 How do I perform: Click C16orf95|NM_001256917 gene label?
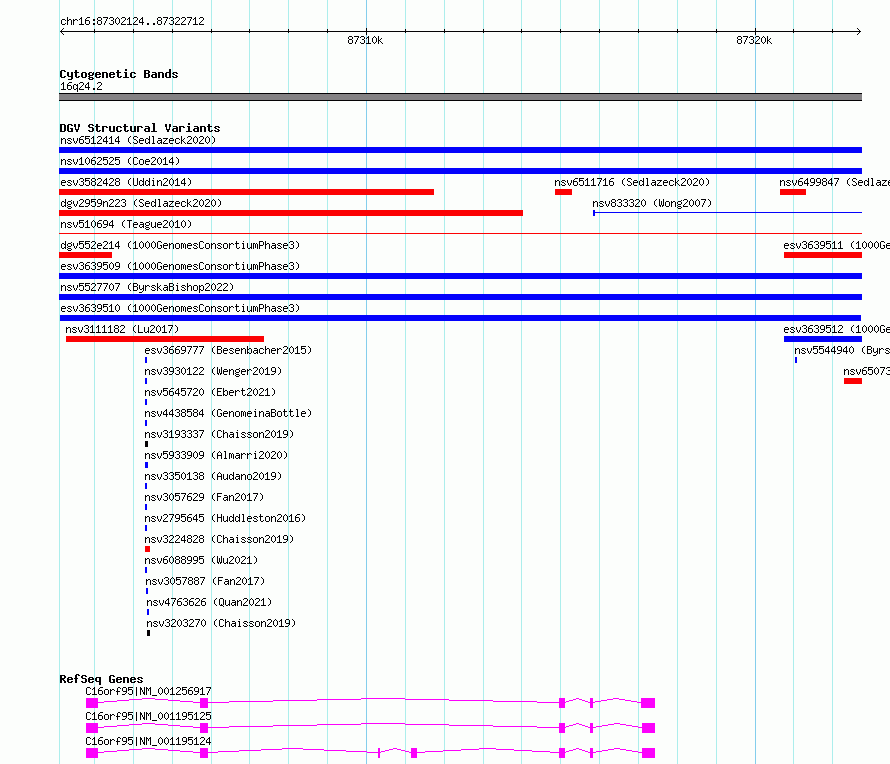(148, 691)
